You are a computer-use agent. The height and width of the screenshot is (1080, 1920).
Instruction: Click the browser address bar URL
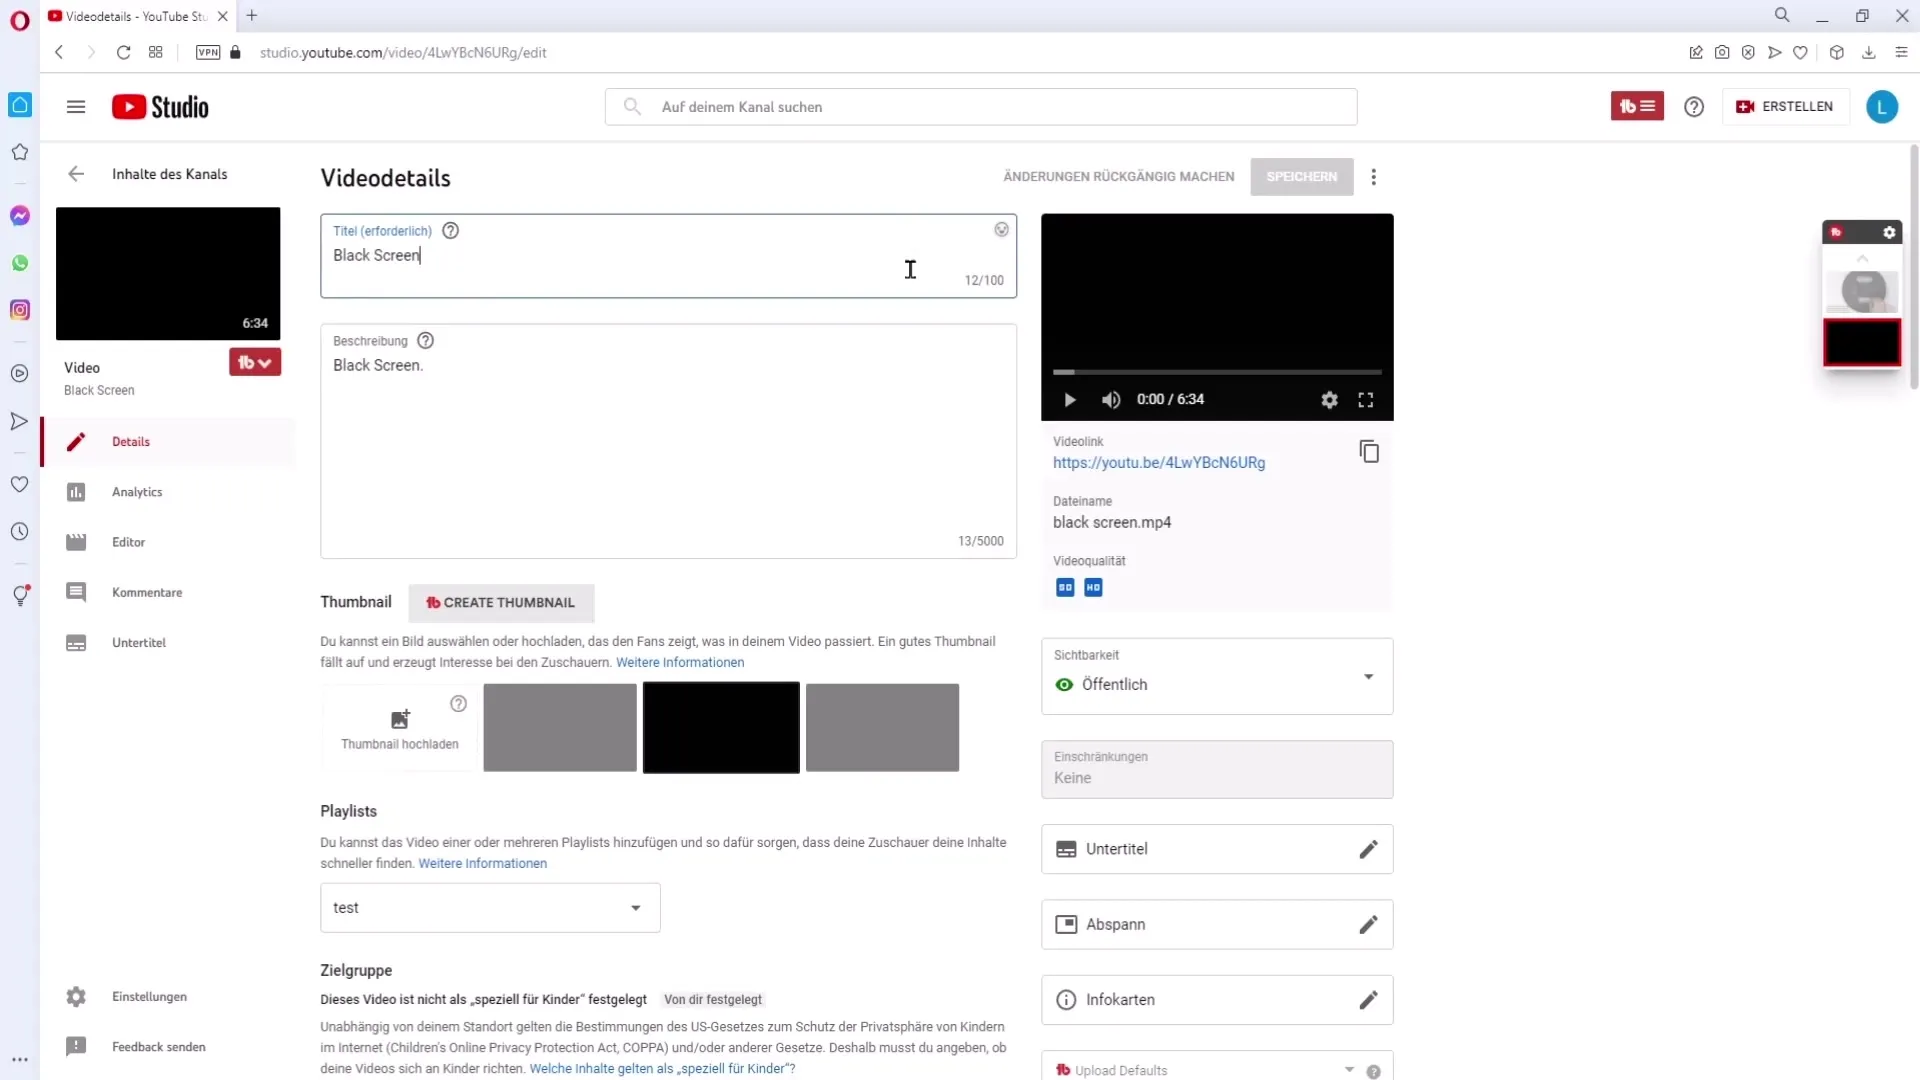(x=403, y=53)
